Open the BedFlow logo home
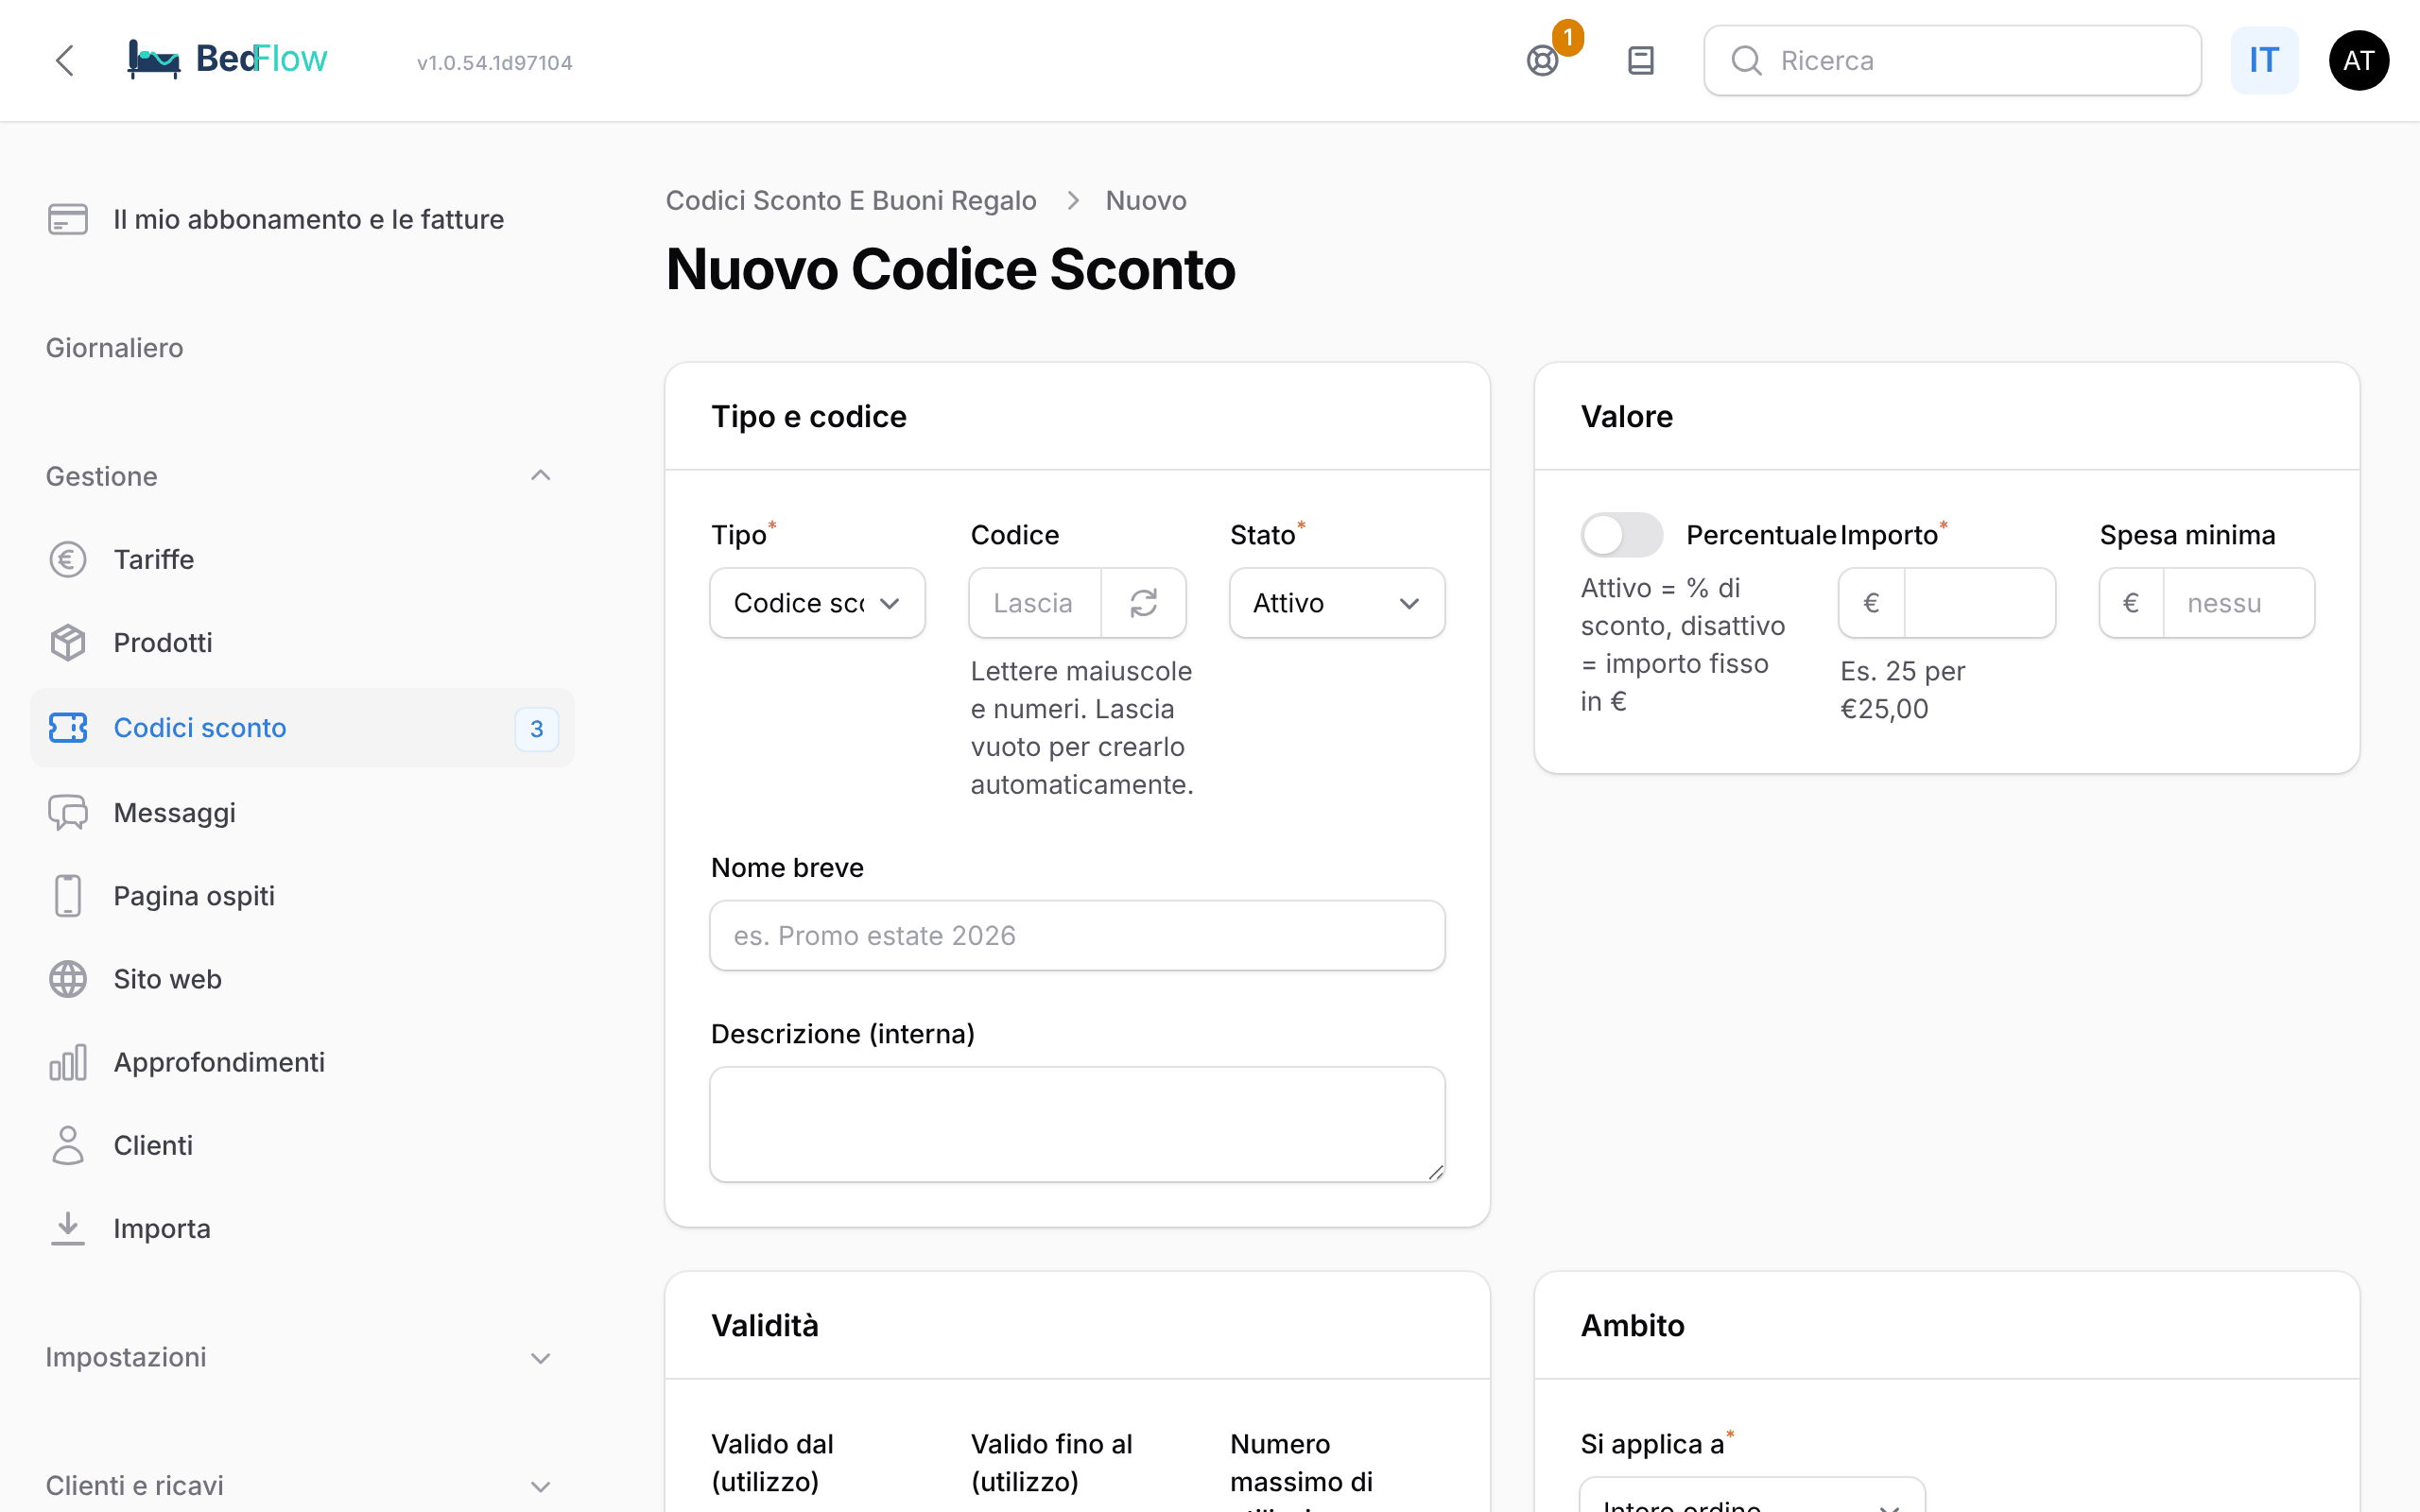Viewport: 2420px width, 1512px height. [x=227, y=60]
